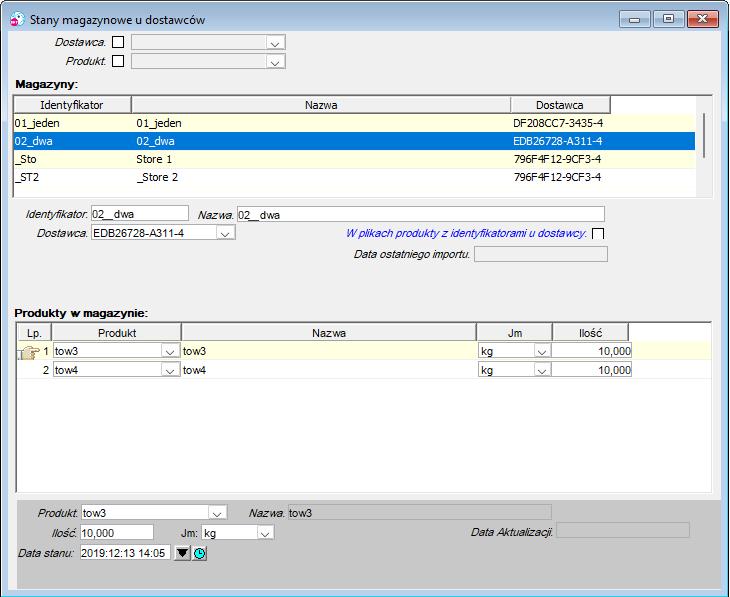Click bottom read-only Nazwa field tow3

[420, 512]
